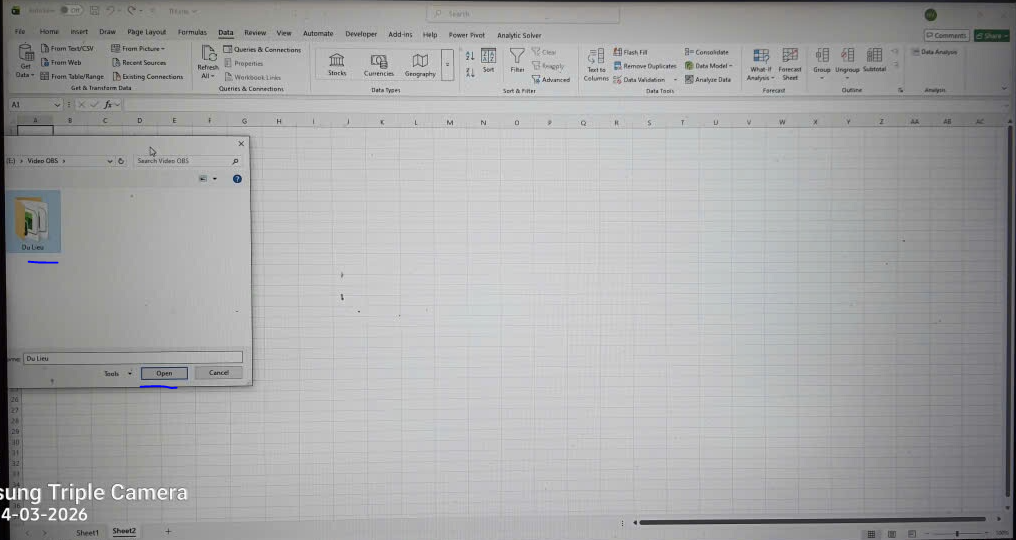Click the Subtotal outline icon
Image resolution: width=1016 pixels, height=540 pixels.
(x=874, y=60)
